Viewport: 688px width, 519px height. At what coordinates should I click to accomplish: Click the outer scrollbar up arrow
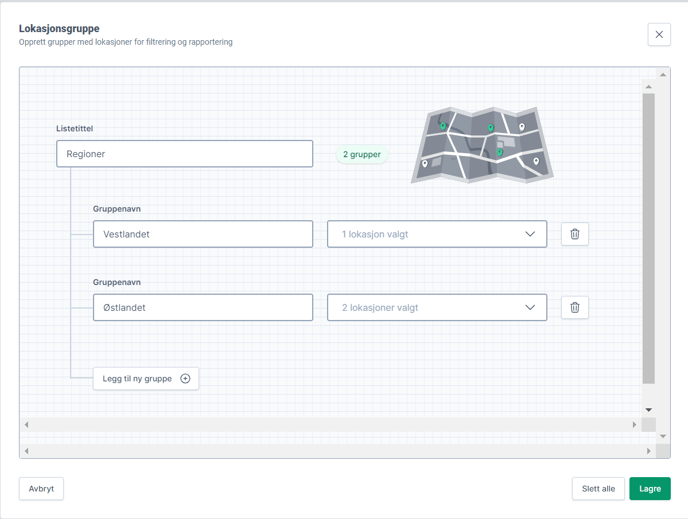(x=663, y=75)
